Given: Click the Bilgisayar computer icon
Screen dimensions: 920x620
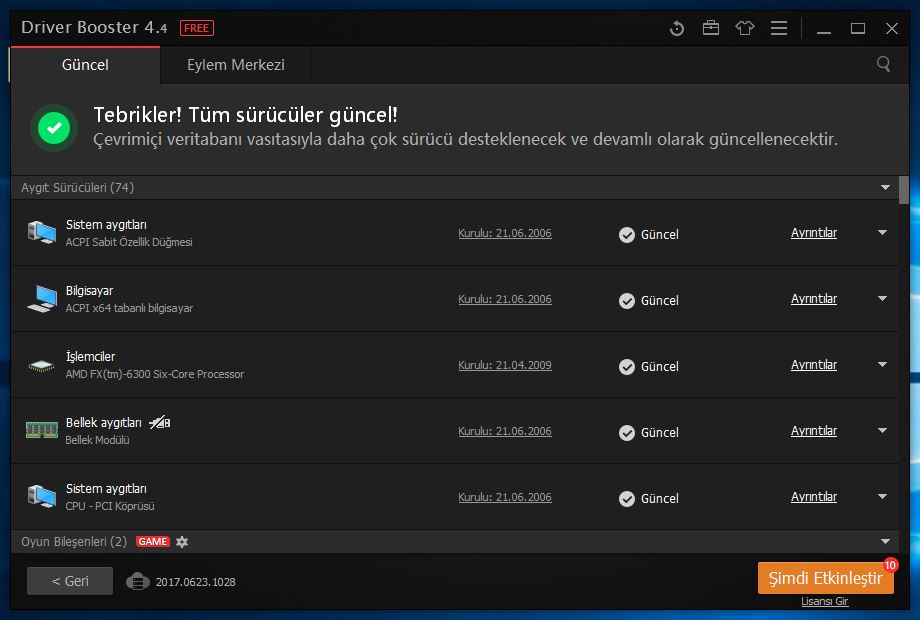Looking at the screenshot, I should [x=42, y=299].
